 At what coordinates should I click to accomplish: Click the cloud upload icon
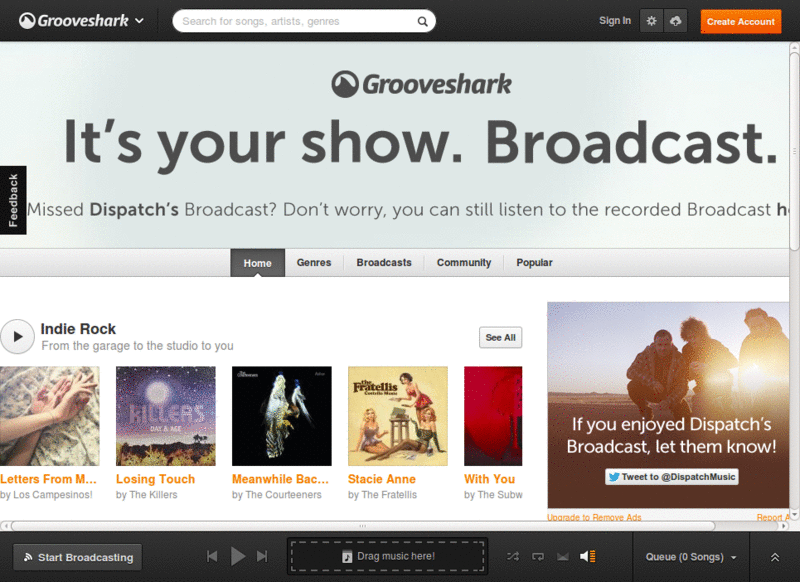click(676, 21)
